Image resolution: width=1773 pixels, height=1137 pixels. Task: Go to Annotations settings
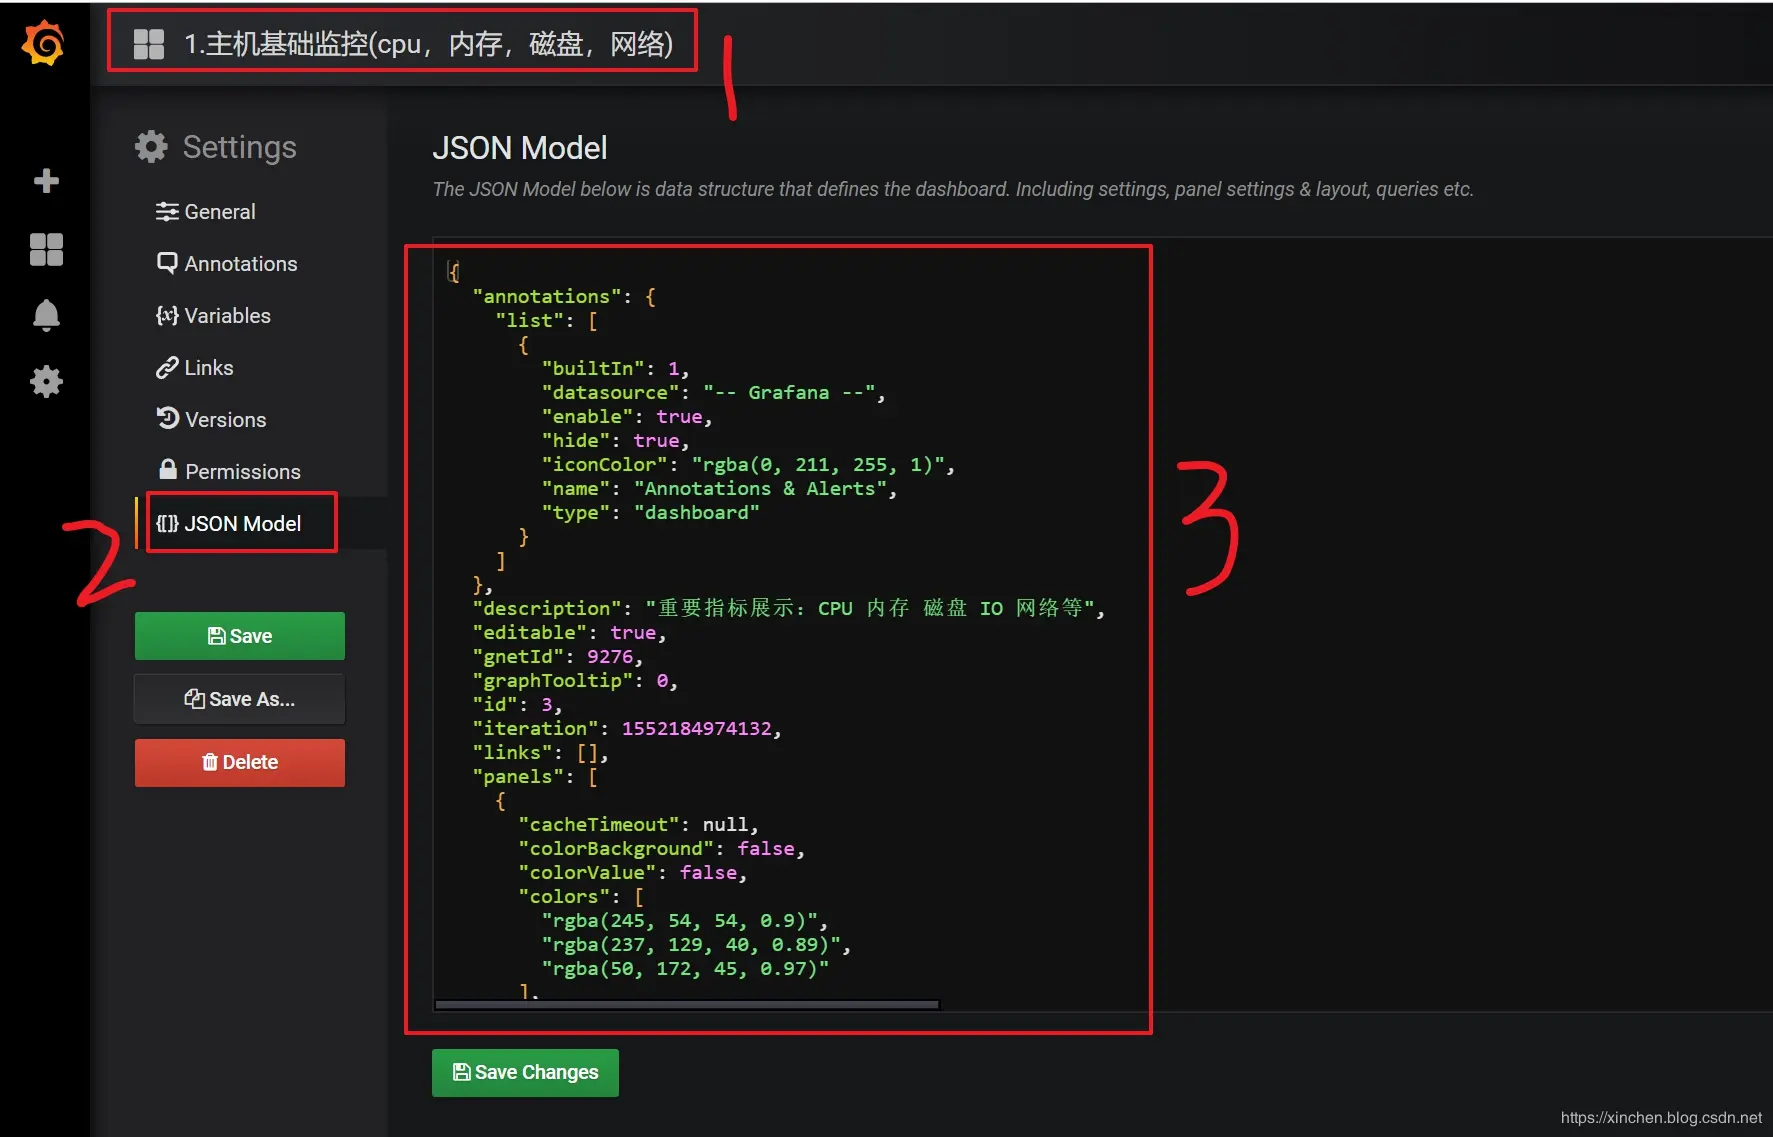[x=227, y=263]
